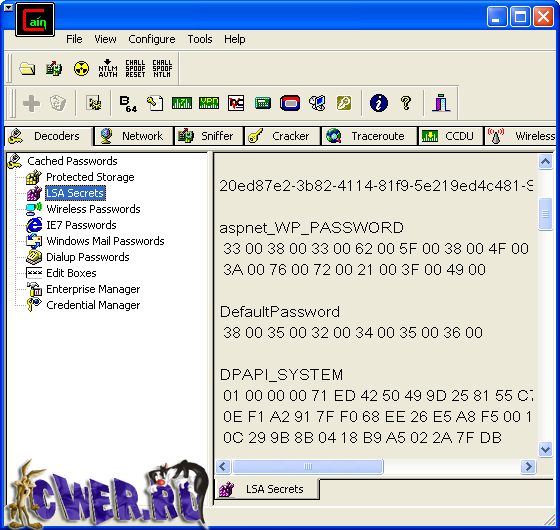The height and width of the screenshot is (530, 560).
Task: Open the VPN password decoder icon
Action: pyautogui.click(x=209, y=104)
